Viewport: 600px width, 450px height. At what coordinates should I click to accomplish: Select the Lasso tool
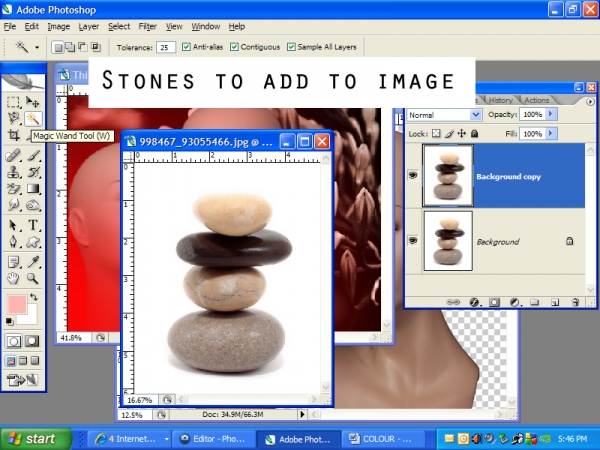13,119
